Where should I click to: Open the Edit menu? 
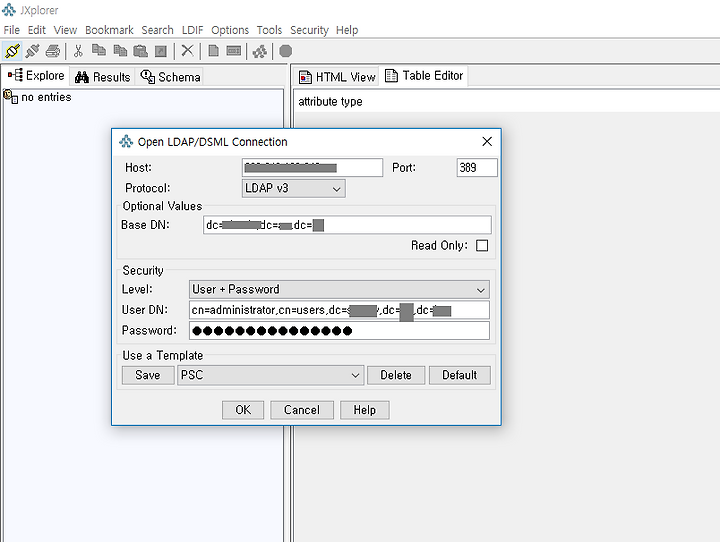pos(37,30)
